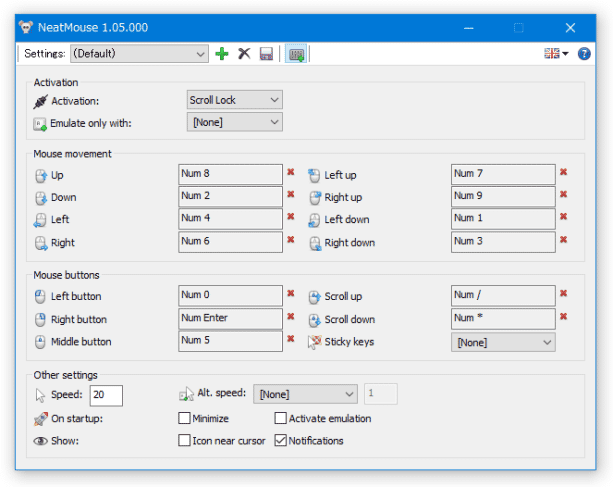Viewport: 613px width, 487px height.
Task: Click the Speed value box showing 20
Action: click(106, 396)
